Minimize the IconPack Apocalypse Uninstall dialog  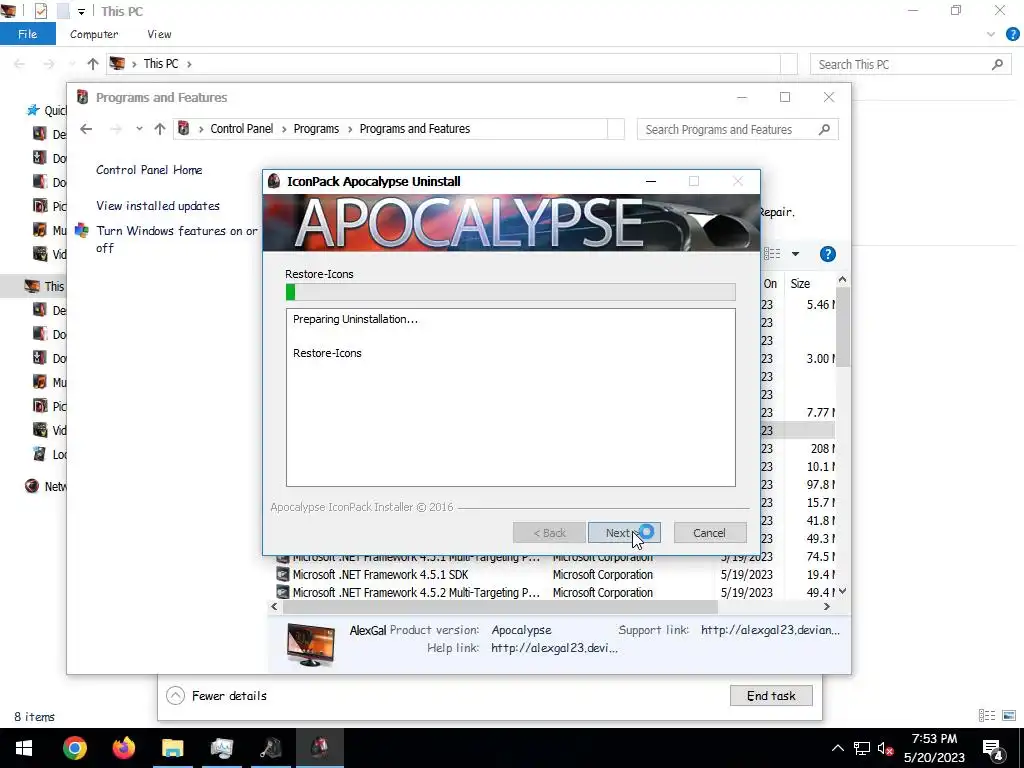coord(651,182)
